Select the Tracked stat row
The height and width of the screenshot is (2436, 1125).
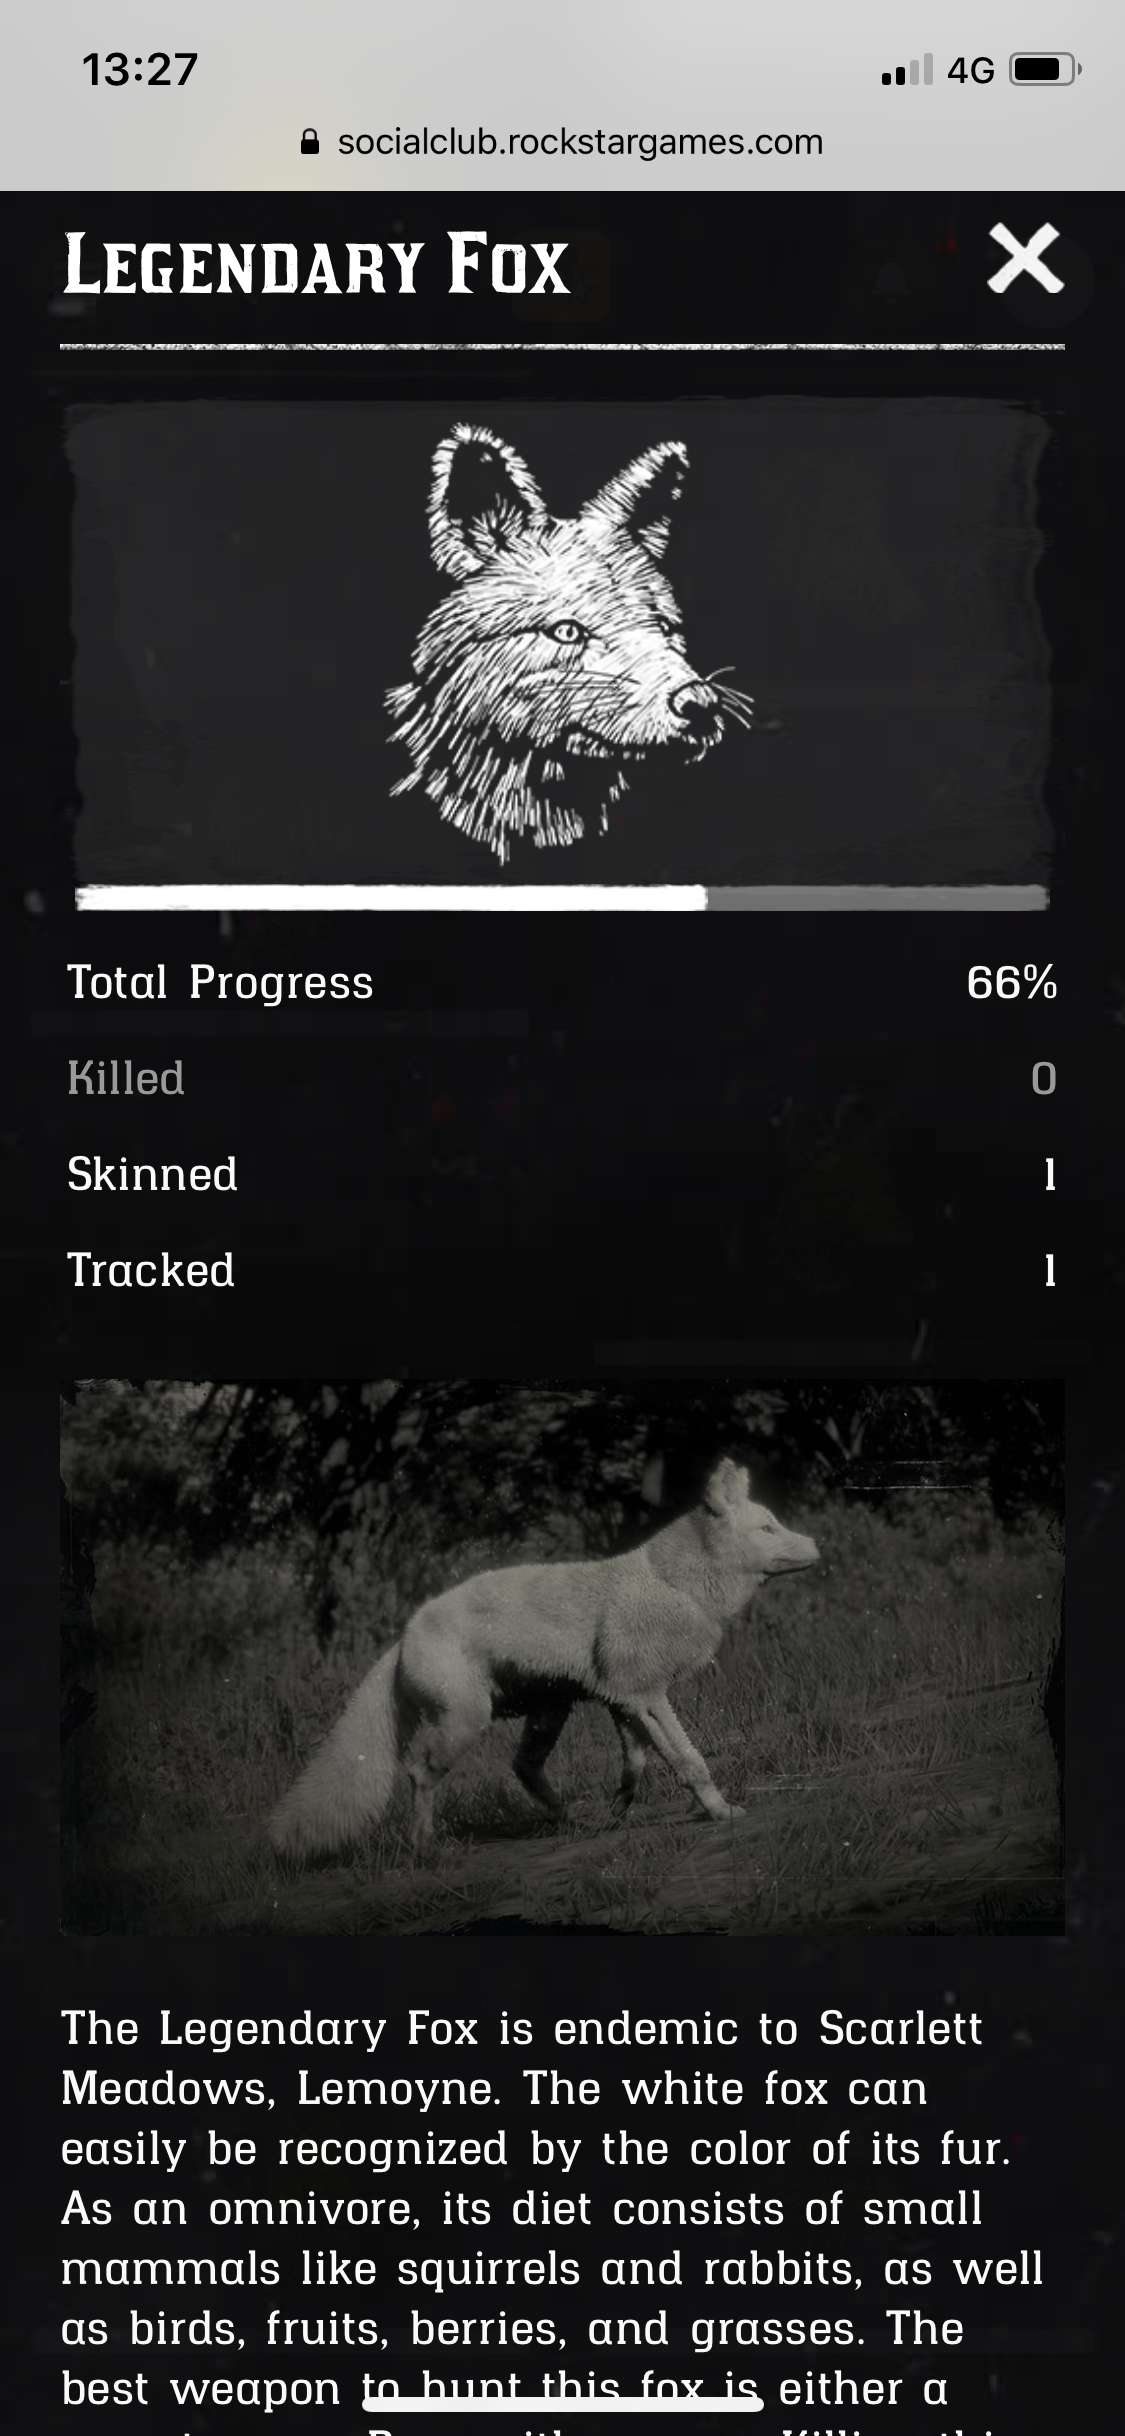coord(562,1270)
